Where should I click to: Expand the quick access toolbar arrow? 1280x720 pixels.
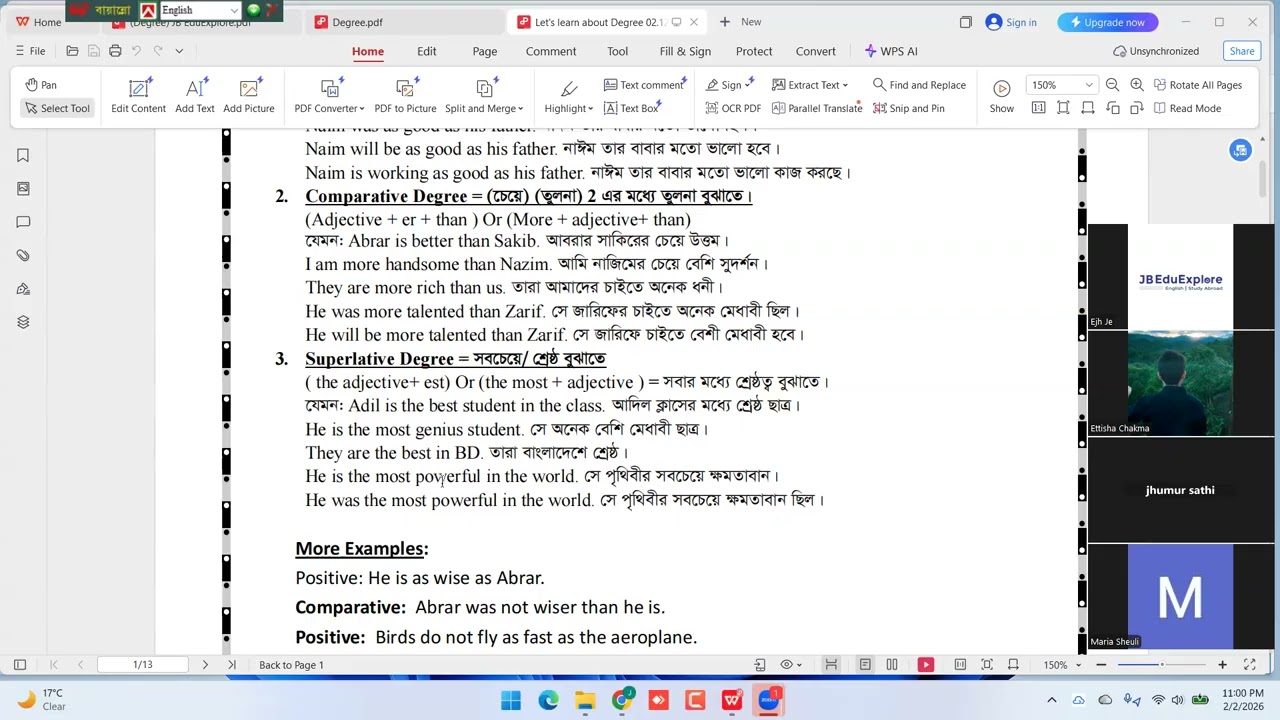click(x=179, y=51)
